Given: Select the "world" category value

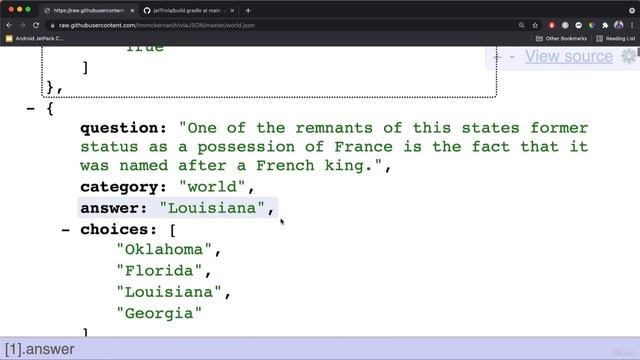Looking at the screenshot, I should [212, 187].
